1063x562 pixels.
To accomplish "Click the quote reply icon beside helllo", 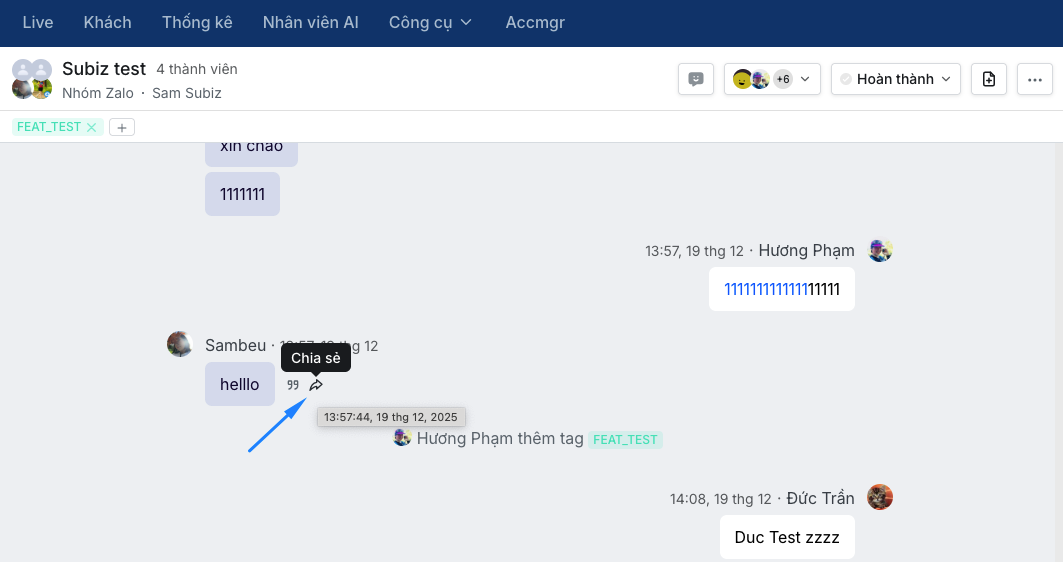I will click(x=293, y=385).
